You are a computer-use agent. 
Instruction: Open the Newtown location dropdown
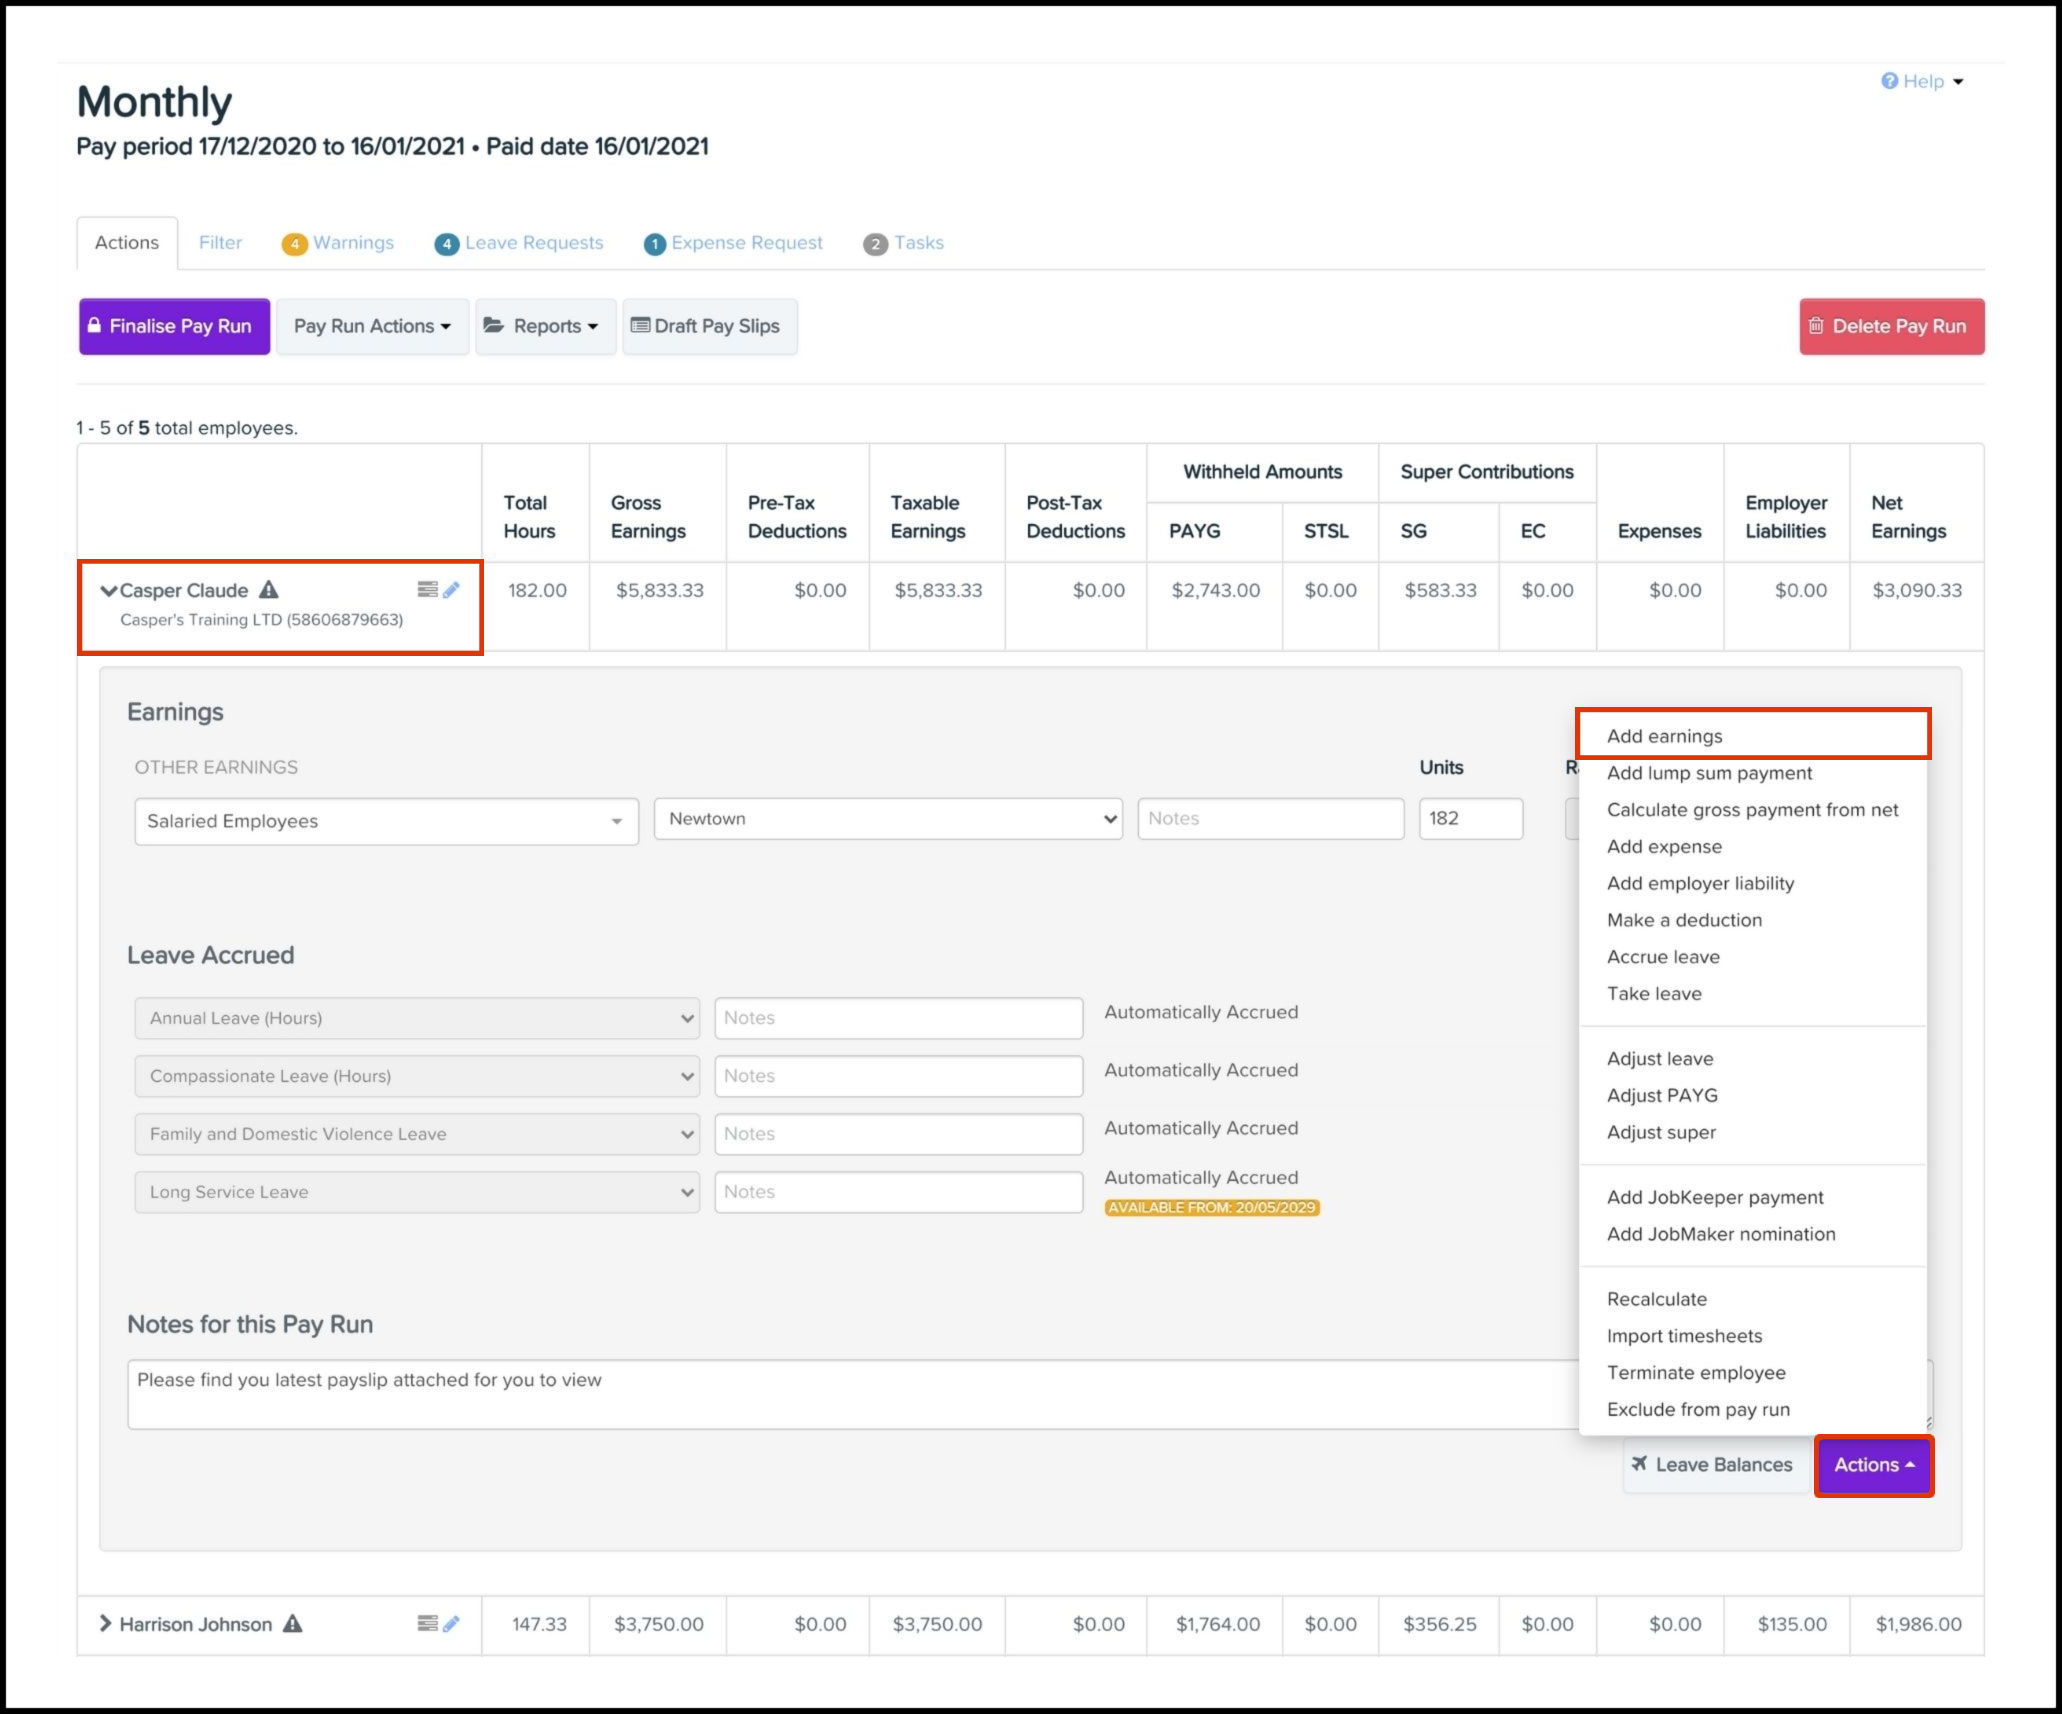point(887,819)
